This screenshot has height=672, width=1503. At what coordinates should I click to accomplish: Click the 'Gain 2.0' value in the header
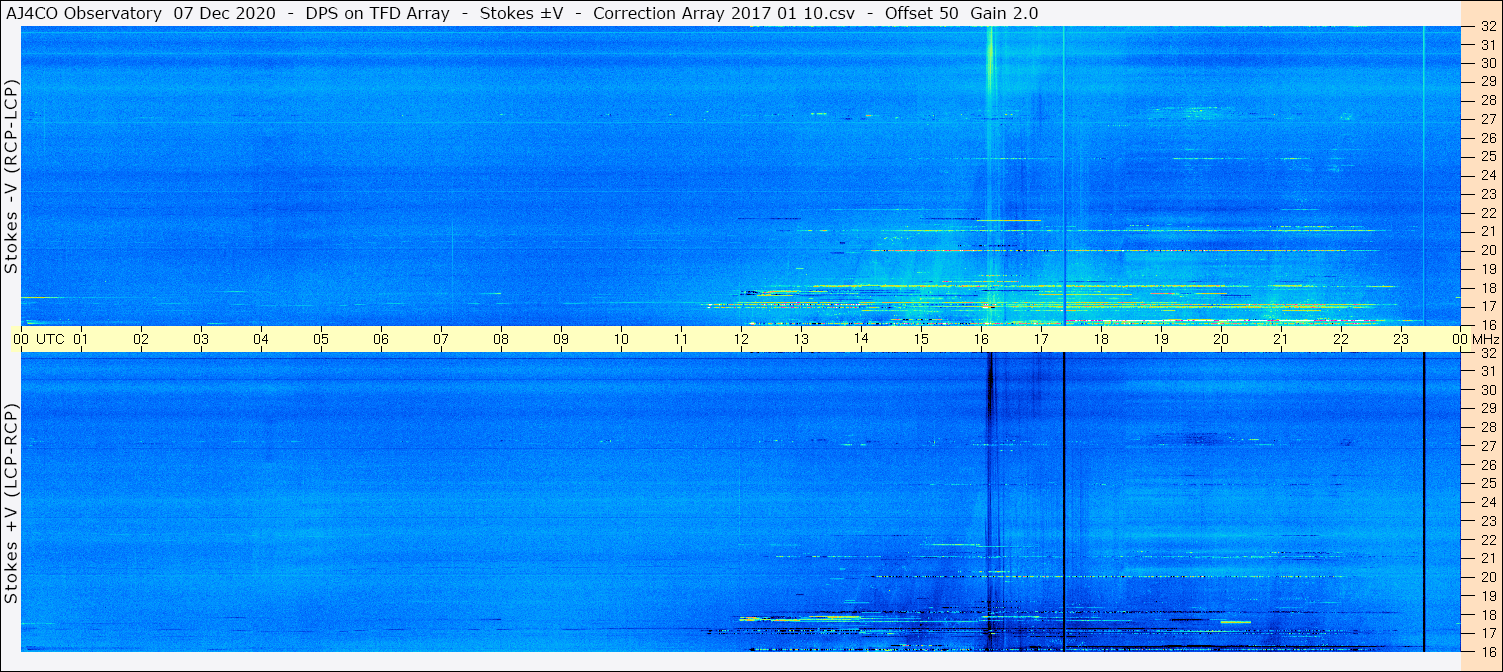1004,13
